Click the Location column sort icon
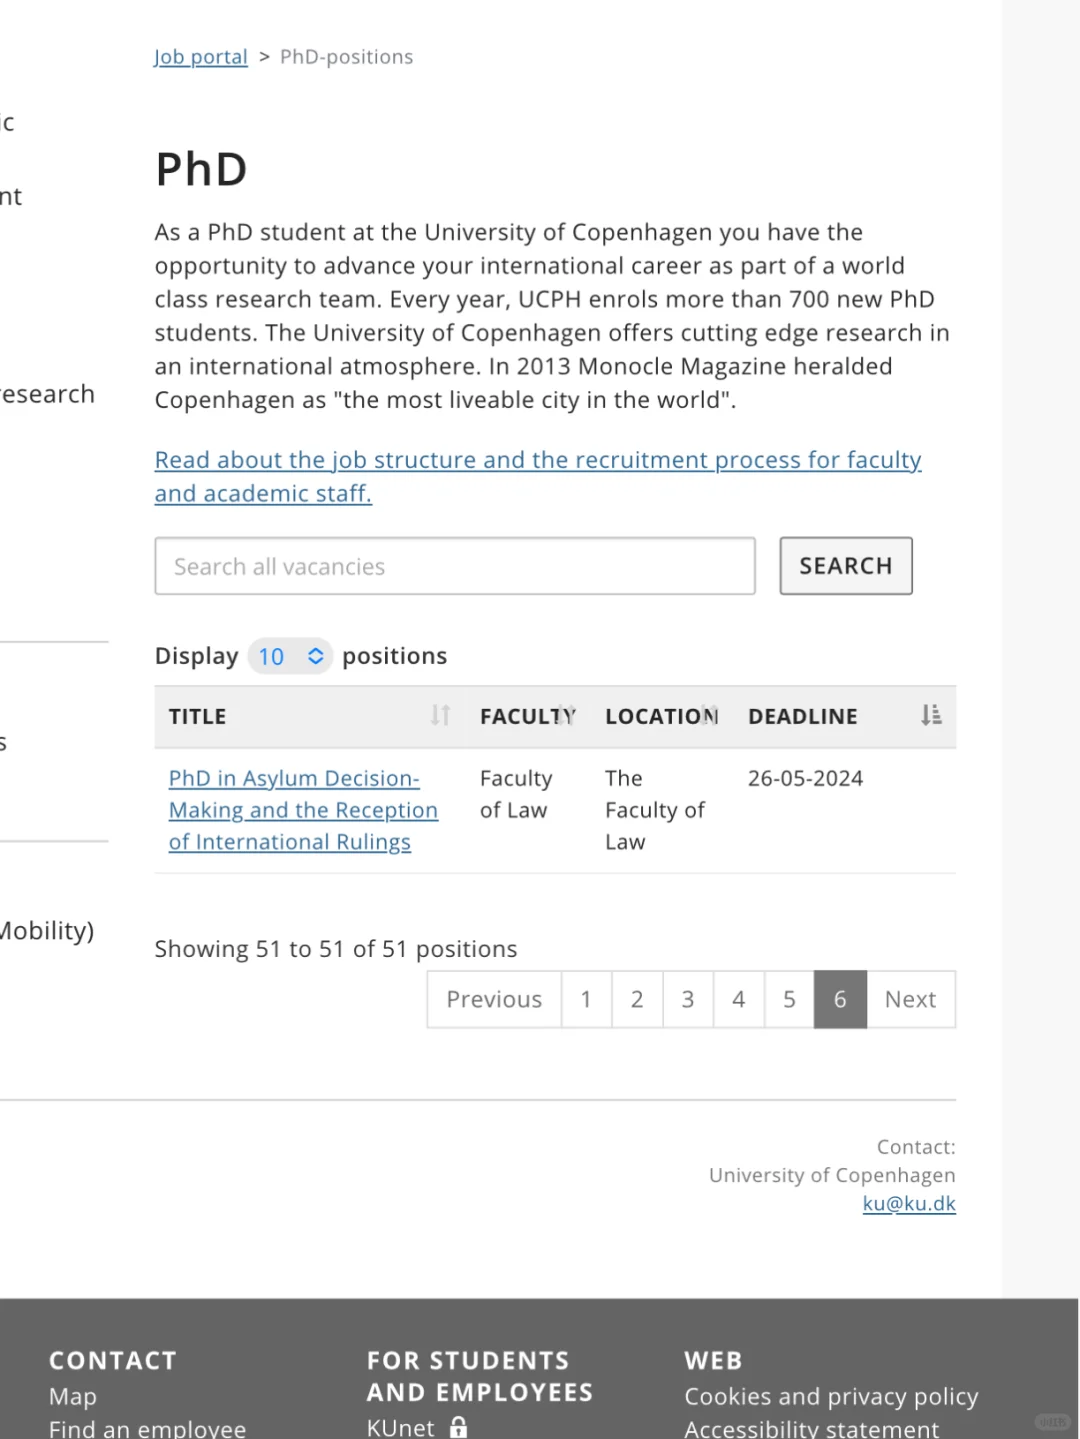The width and height of the screenshot is (1080, 1439). [x=709, y=715]
